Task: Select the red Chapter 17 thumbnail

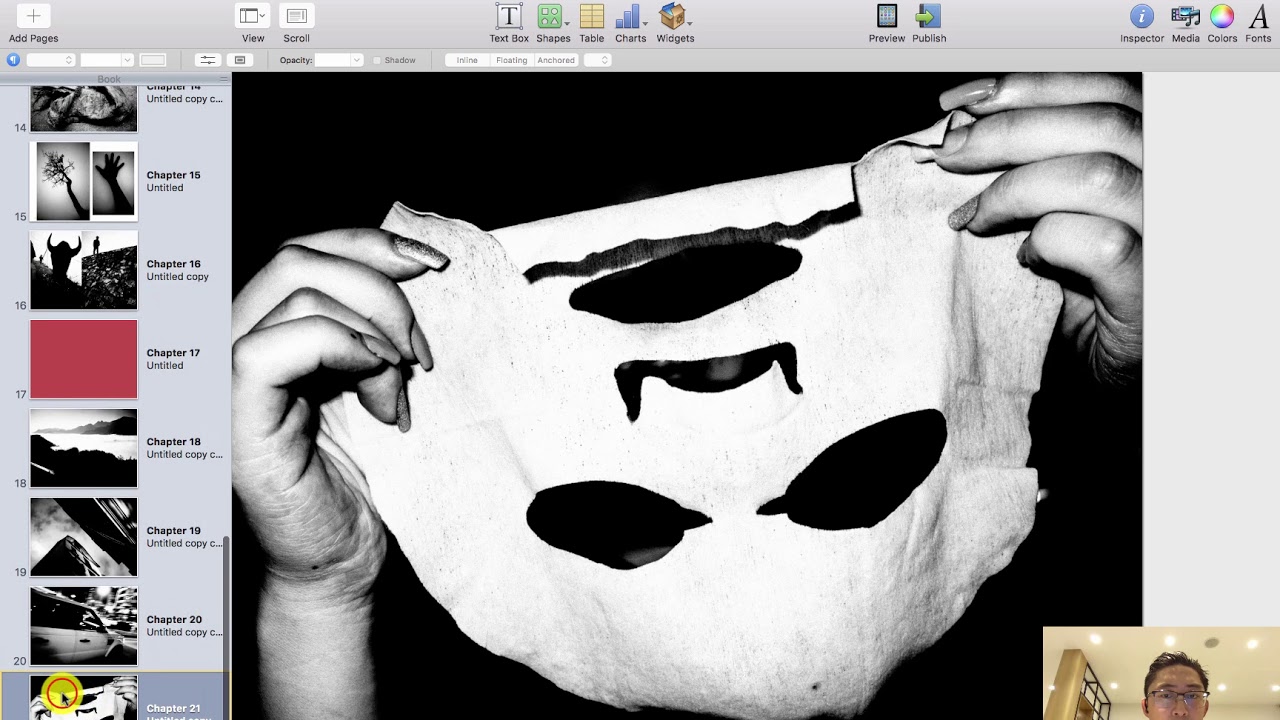Action: (83, 359)
